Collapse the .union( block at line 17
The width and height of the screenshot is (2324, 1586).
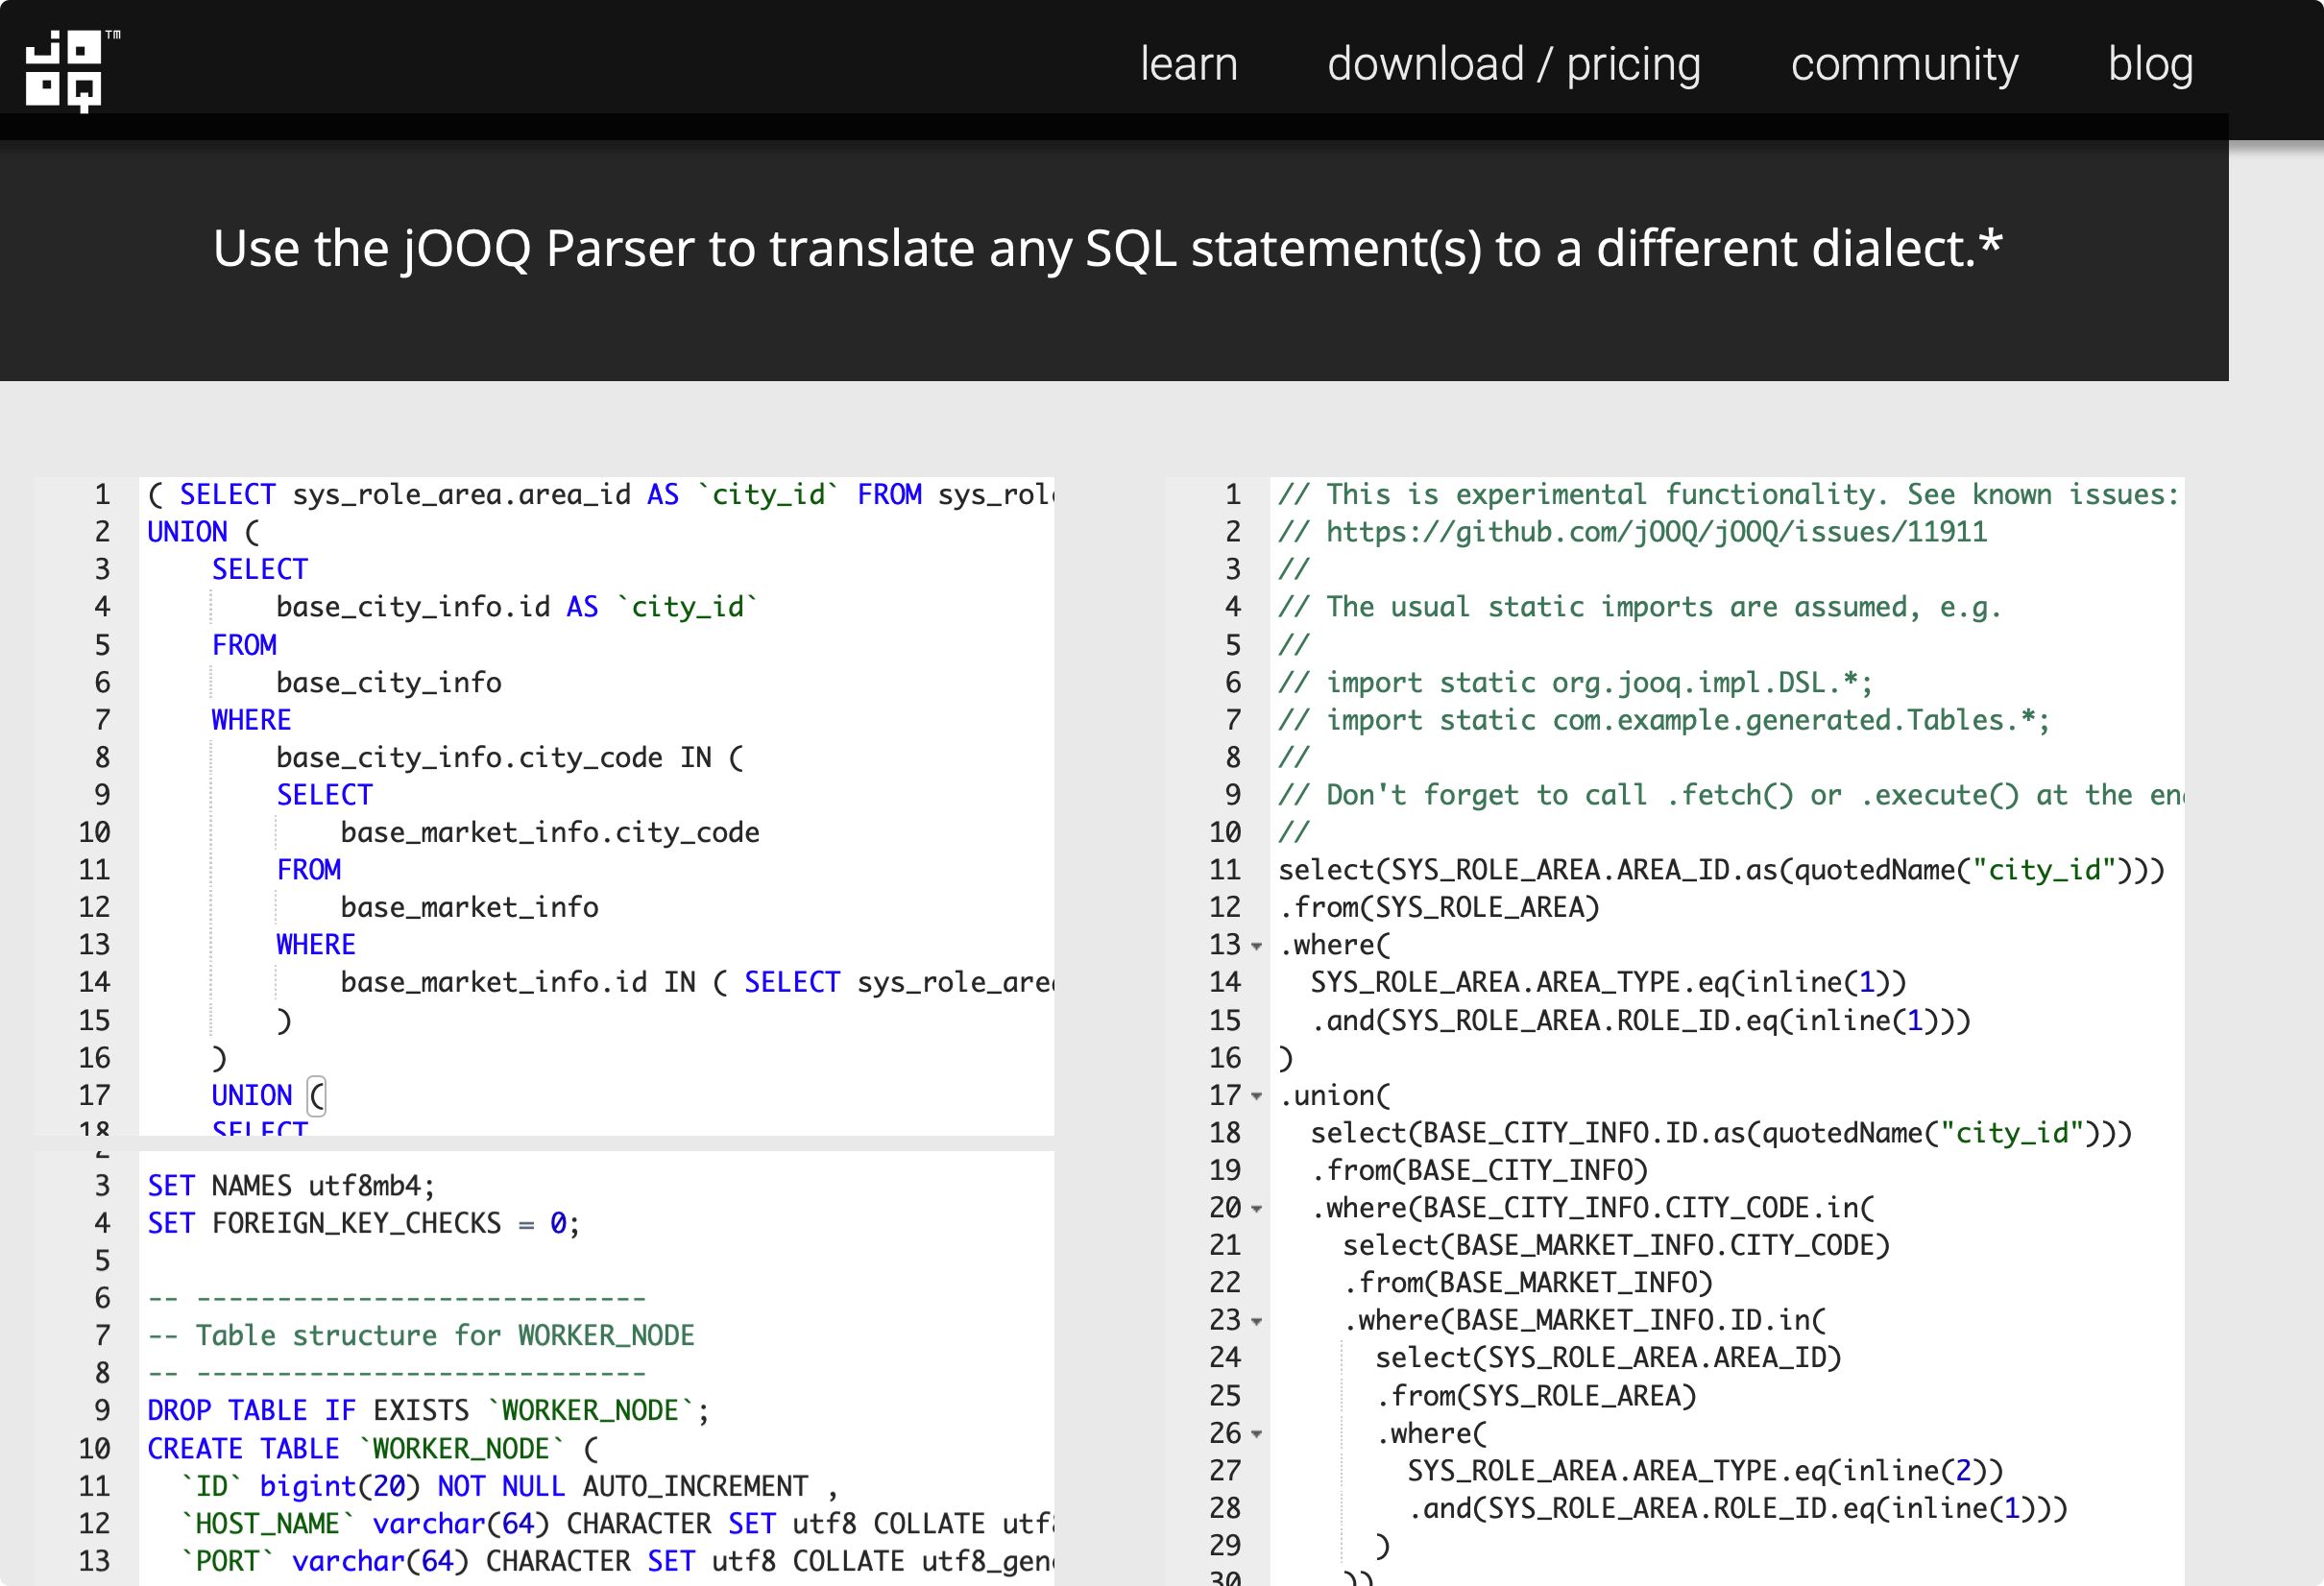(1257, 1097)
